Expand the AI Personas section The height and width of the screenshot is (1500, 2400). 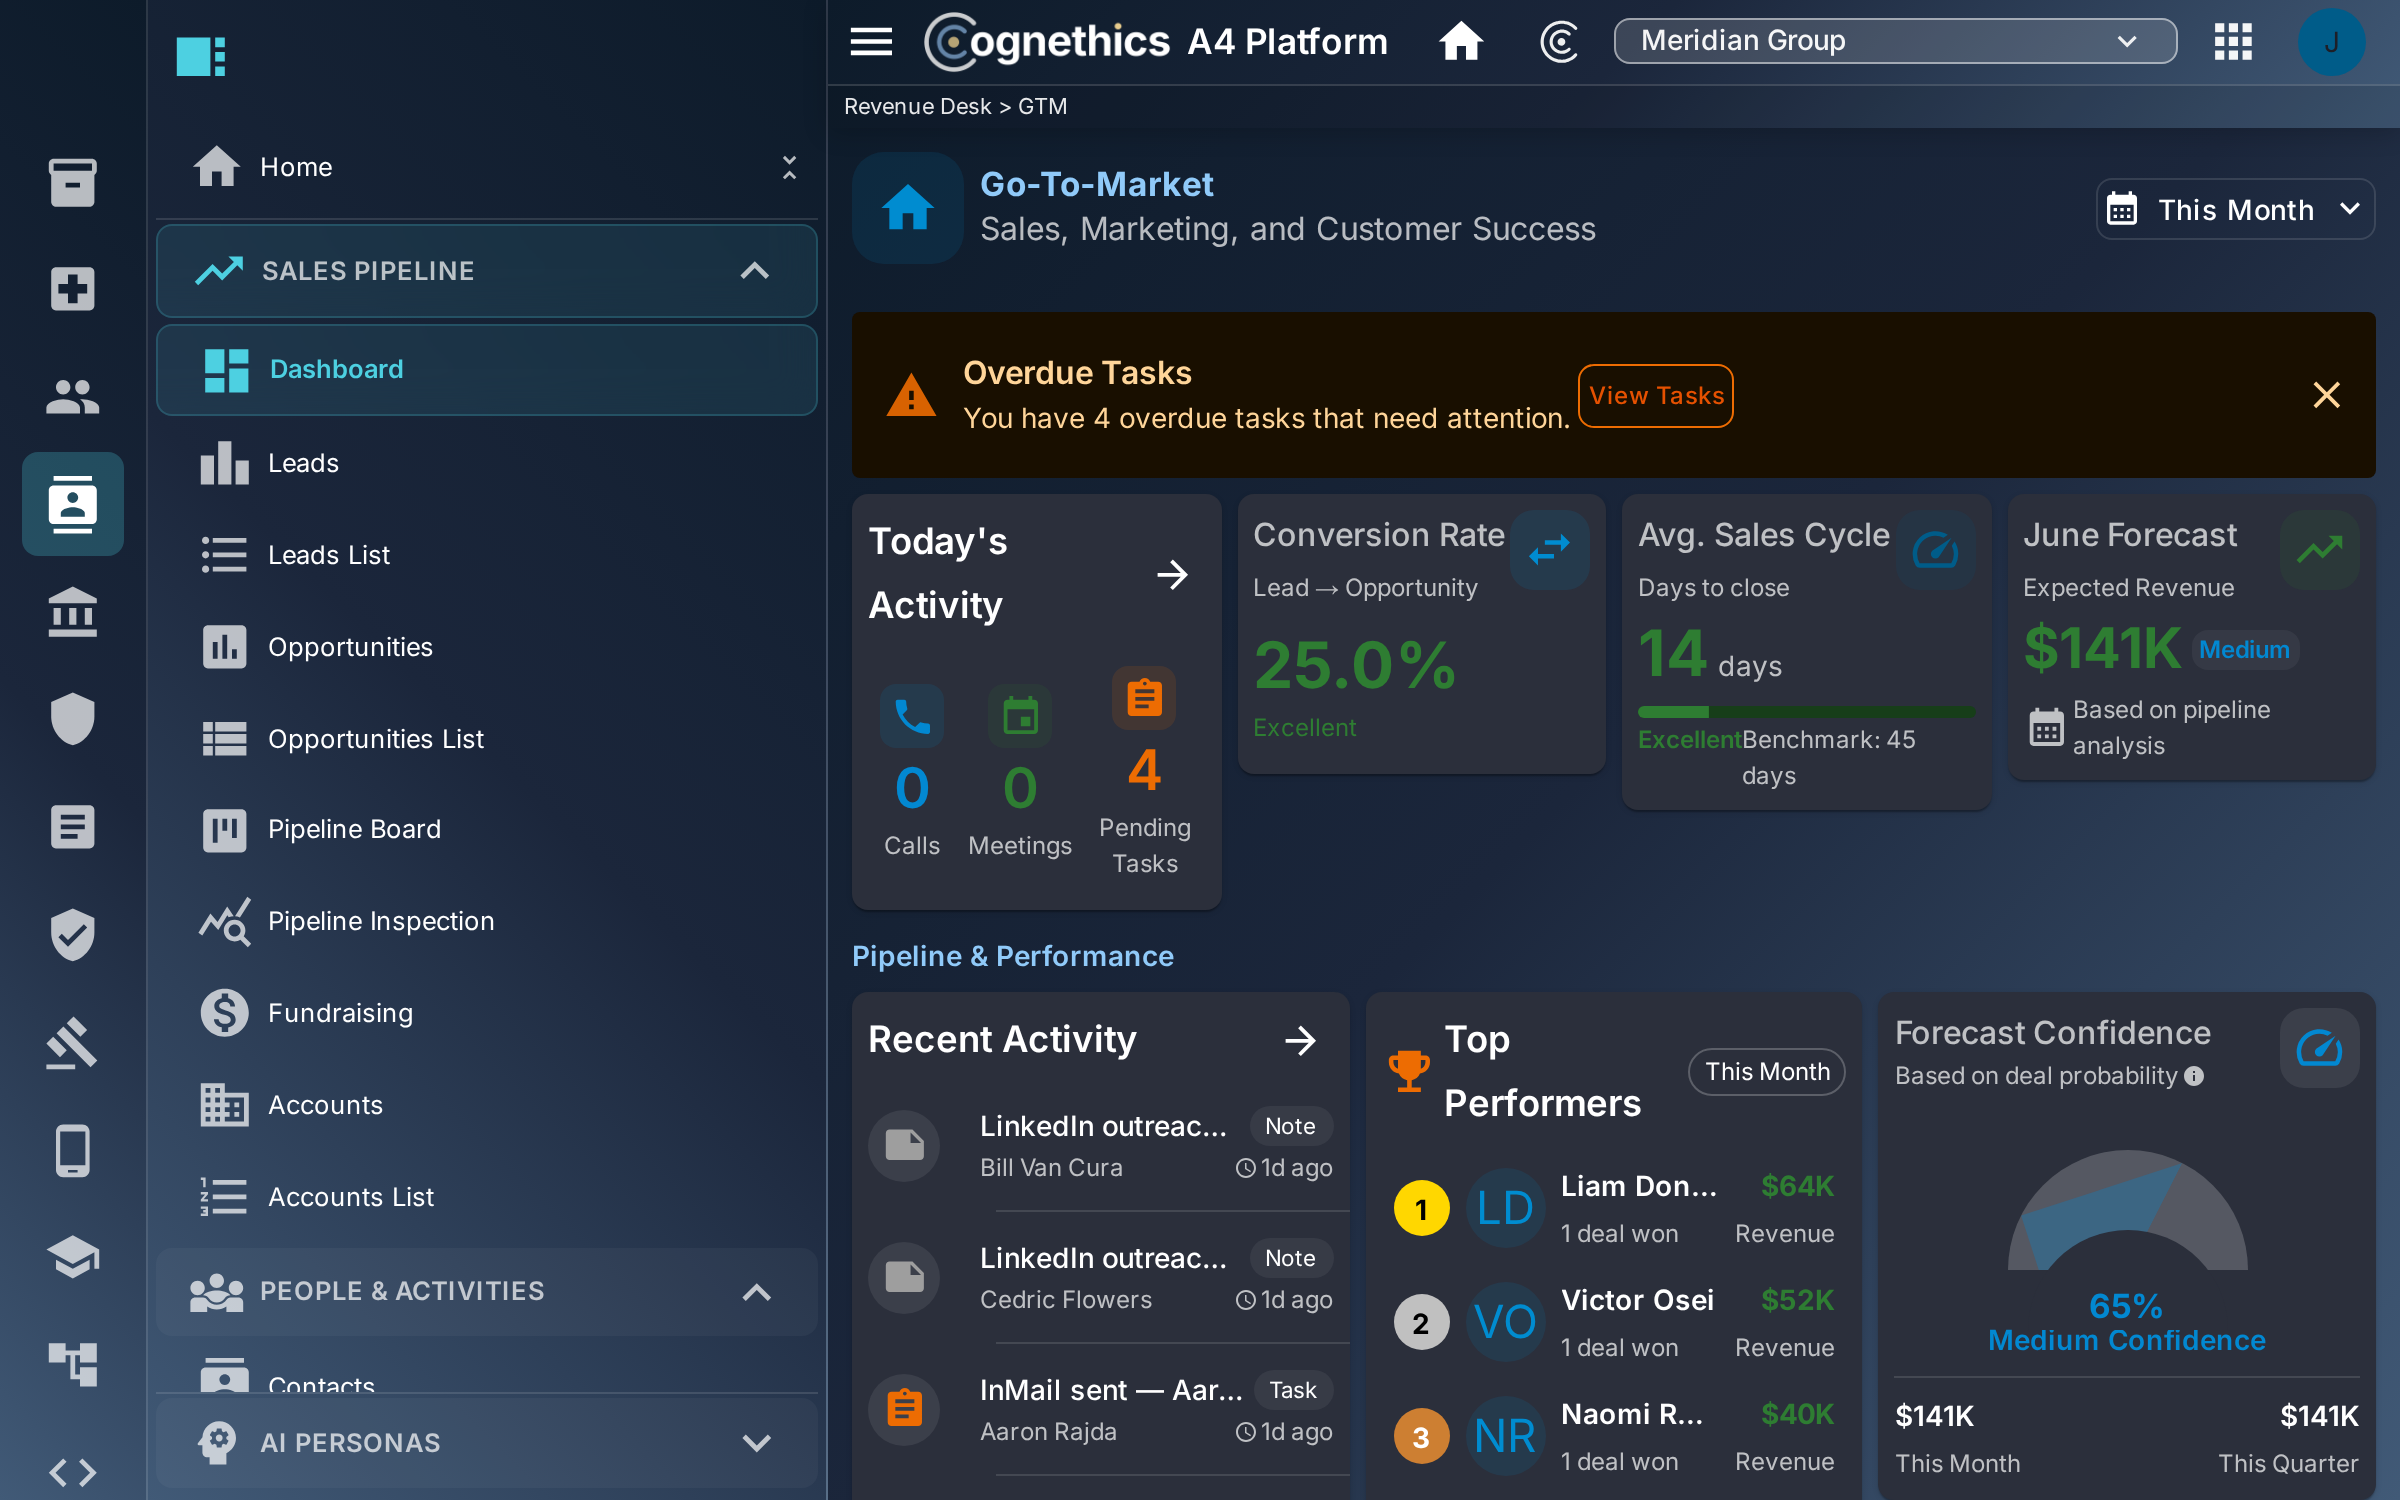487,1442
